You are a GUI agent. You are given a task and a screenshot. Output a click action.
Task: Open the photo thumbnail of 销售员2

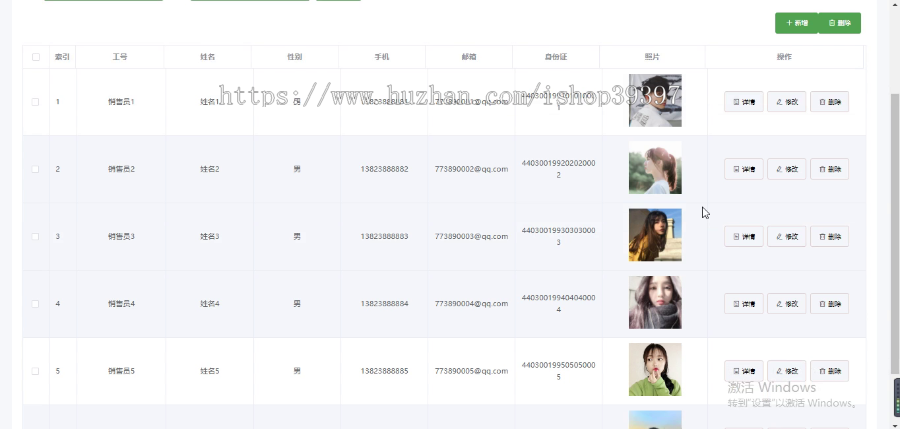(655, 168)
